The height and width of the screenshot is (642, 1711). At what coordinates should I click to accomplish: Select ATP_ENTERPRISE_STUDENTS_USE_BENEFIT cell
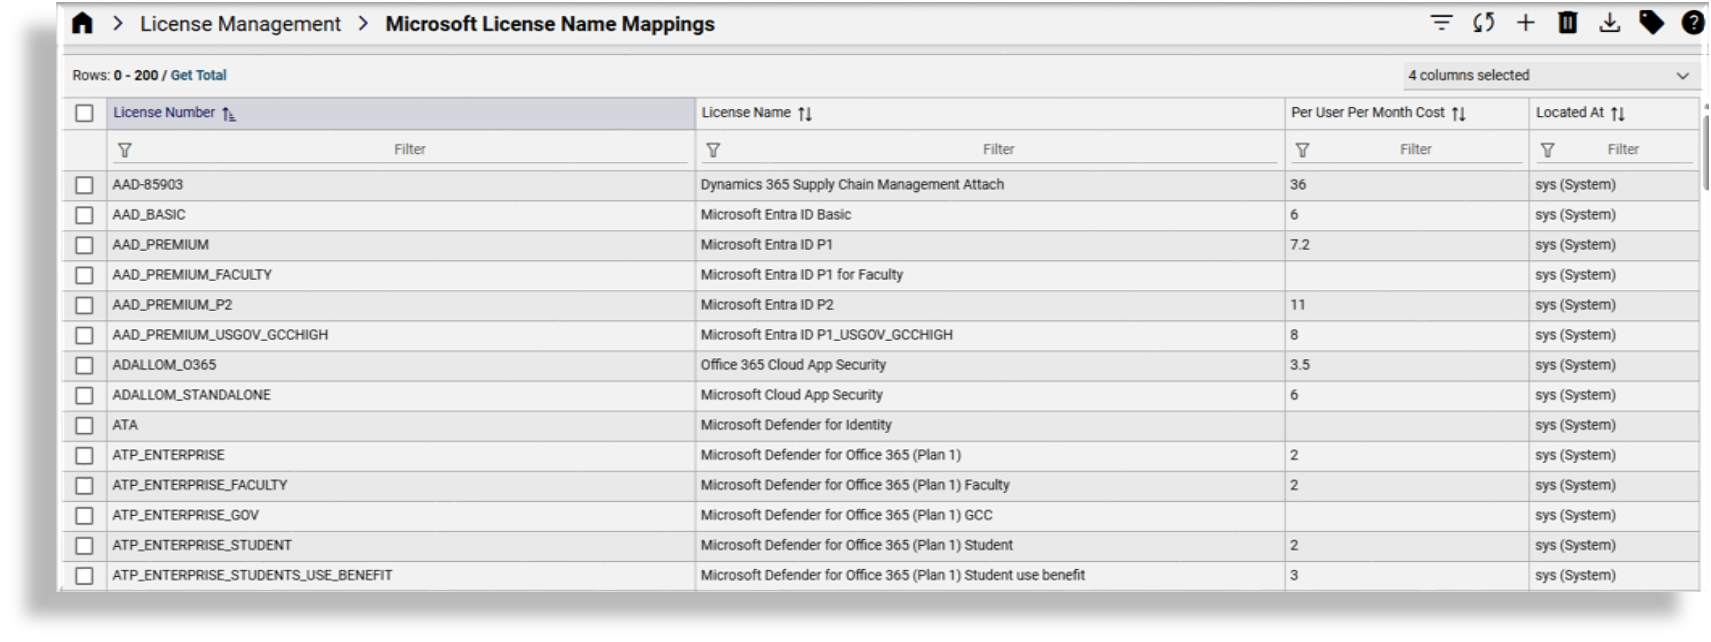point(401,575)
